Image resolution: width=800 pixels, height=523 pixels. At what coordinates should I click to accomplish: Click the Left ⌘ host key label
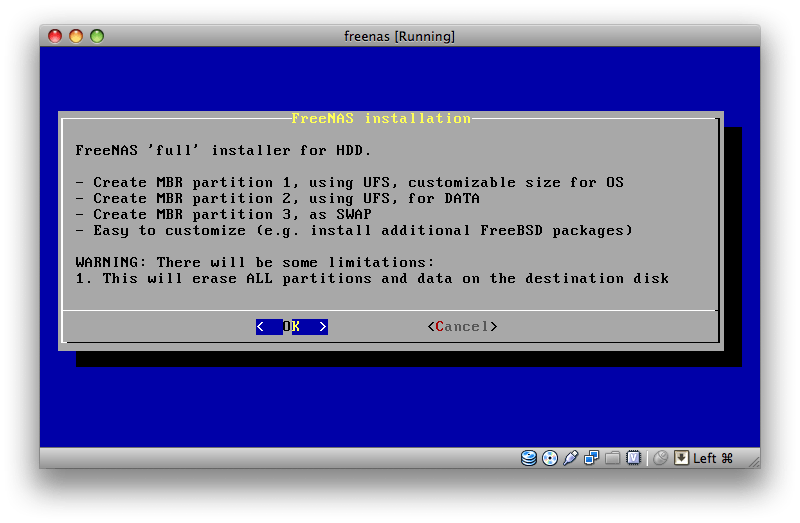[x=713, y=458]
